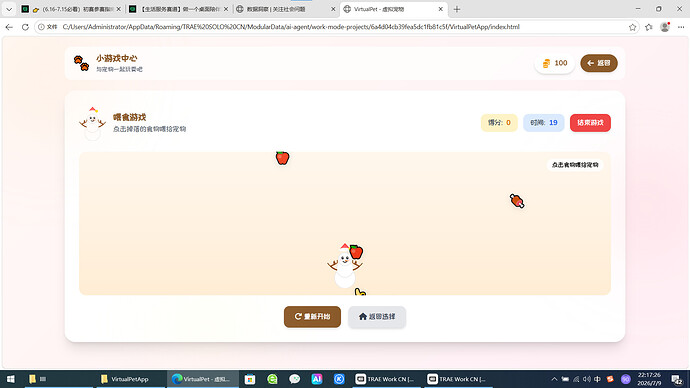The width and height of the screenshot is (690, 388).
Task: Select the VirtualPet Edge taskbar window
Action: tap(202, 379)
